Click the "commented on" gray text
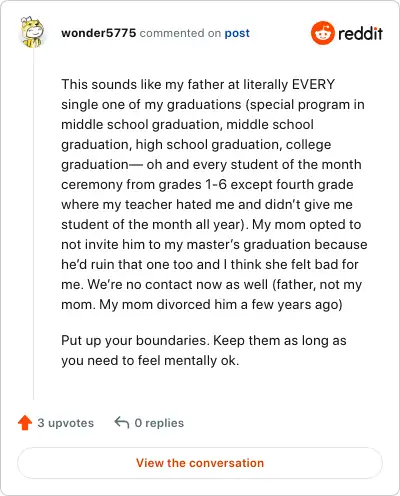Image resolution: width=400 pixels, height=496 pixels. [180, 33]
